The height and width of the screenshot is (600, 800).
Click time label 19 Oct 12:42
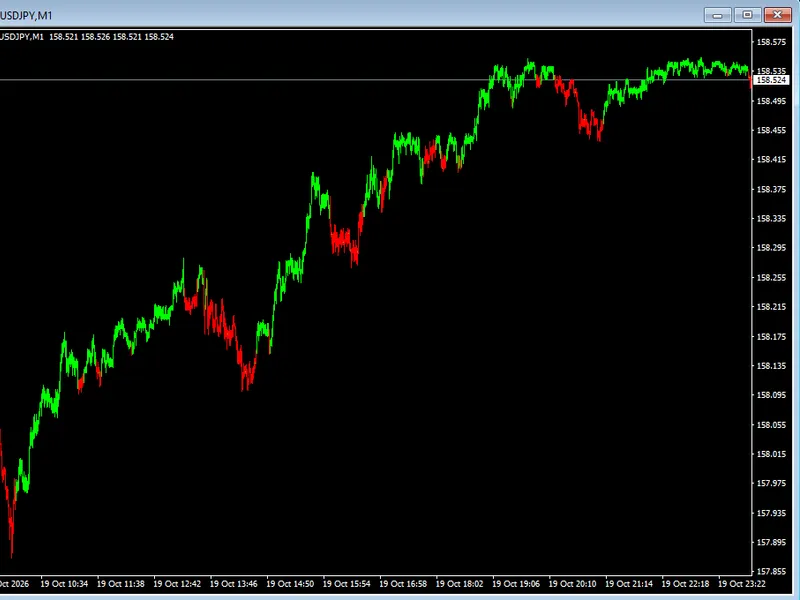pos(177,584)
